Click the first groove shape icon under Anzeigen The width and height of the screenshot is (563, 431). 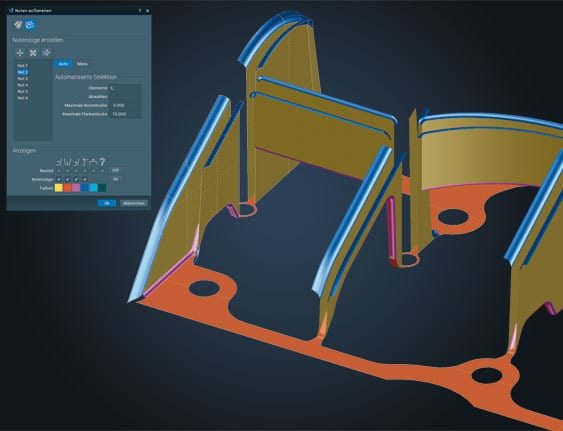point(59,162)
